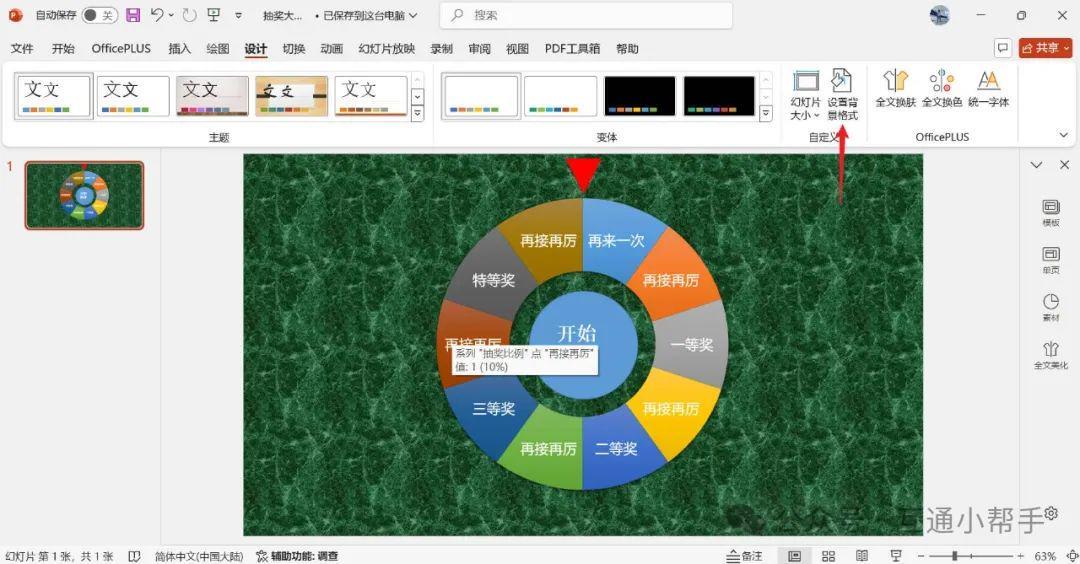This screenshot has width=1080, height=564.
Task: Click the 统一字体 icon
Action: [988, 88]
